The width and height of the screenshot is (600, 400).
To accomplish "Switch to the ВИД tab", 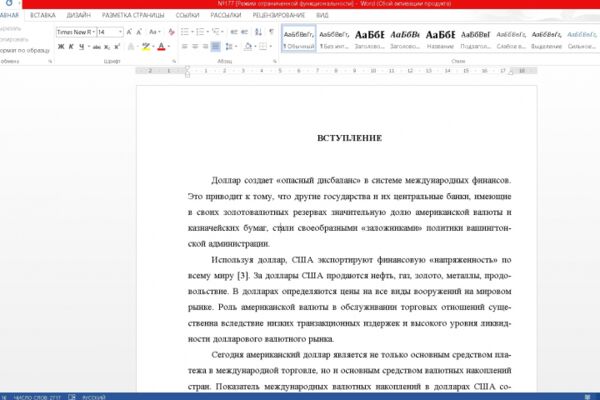I will [x=322, y=15].
